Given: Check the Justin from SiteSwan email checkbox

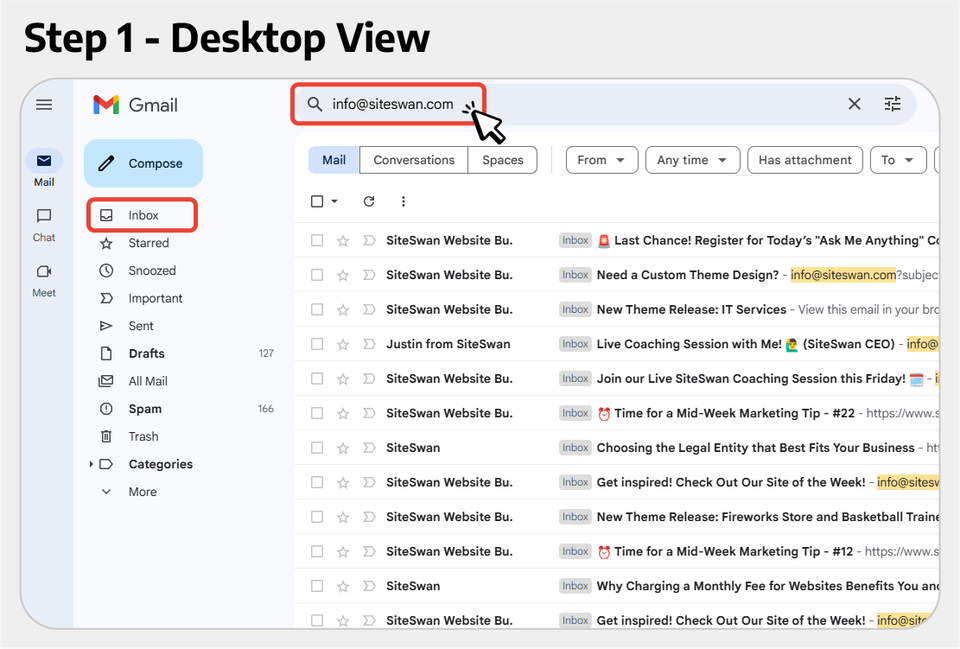Looking at the screenshot, I should (x=317, y=344).
